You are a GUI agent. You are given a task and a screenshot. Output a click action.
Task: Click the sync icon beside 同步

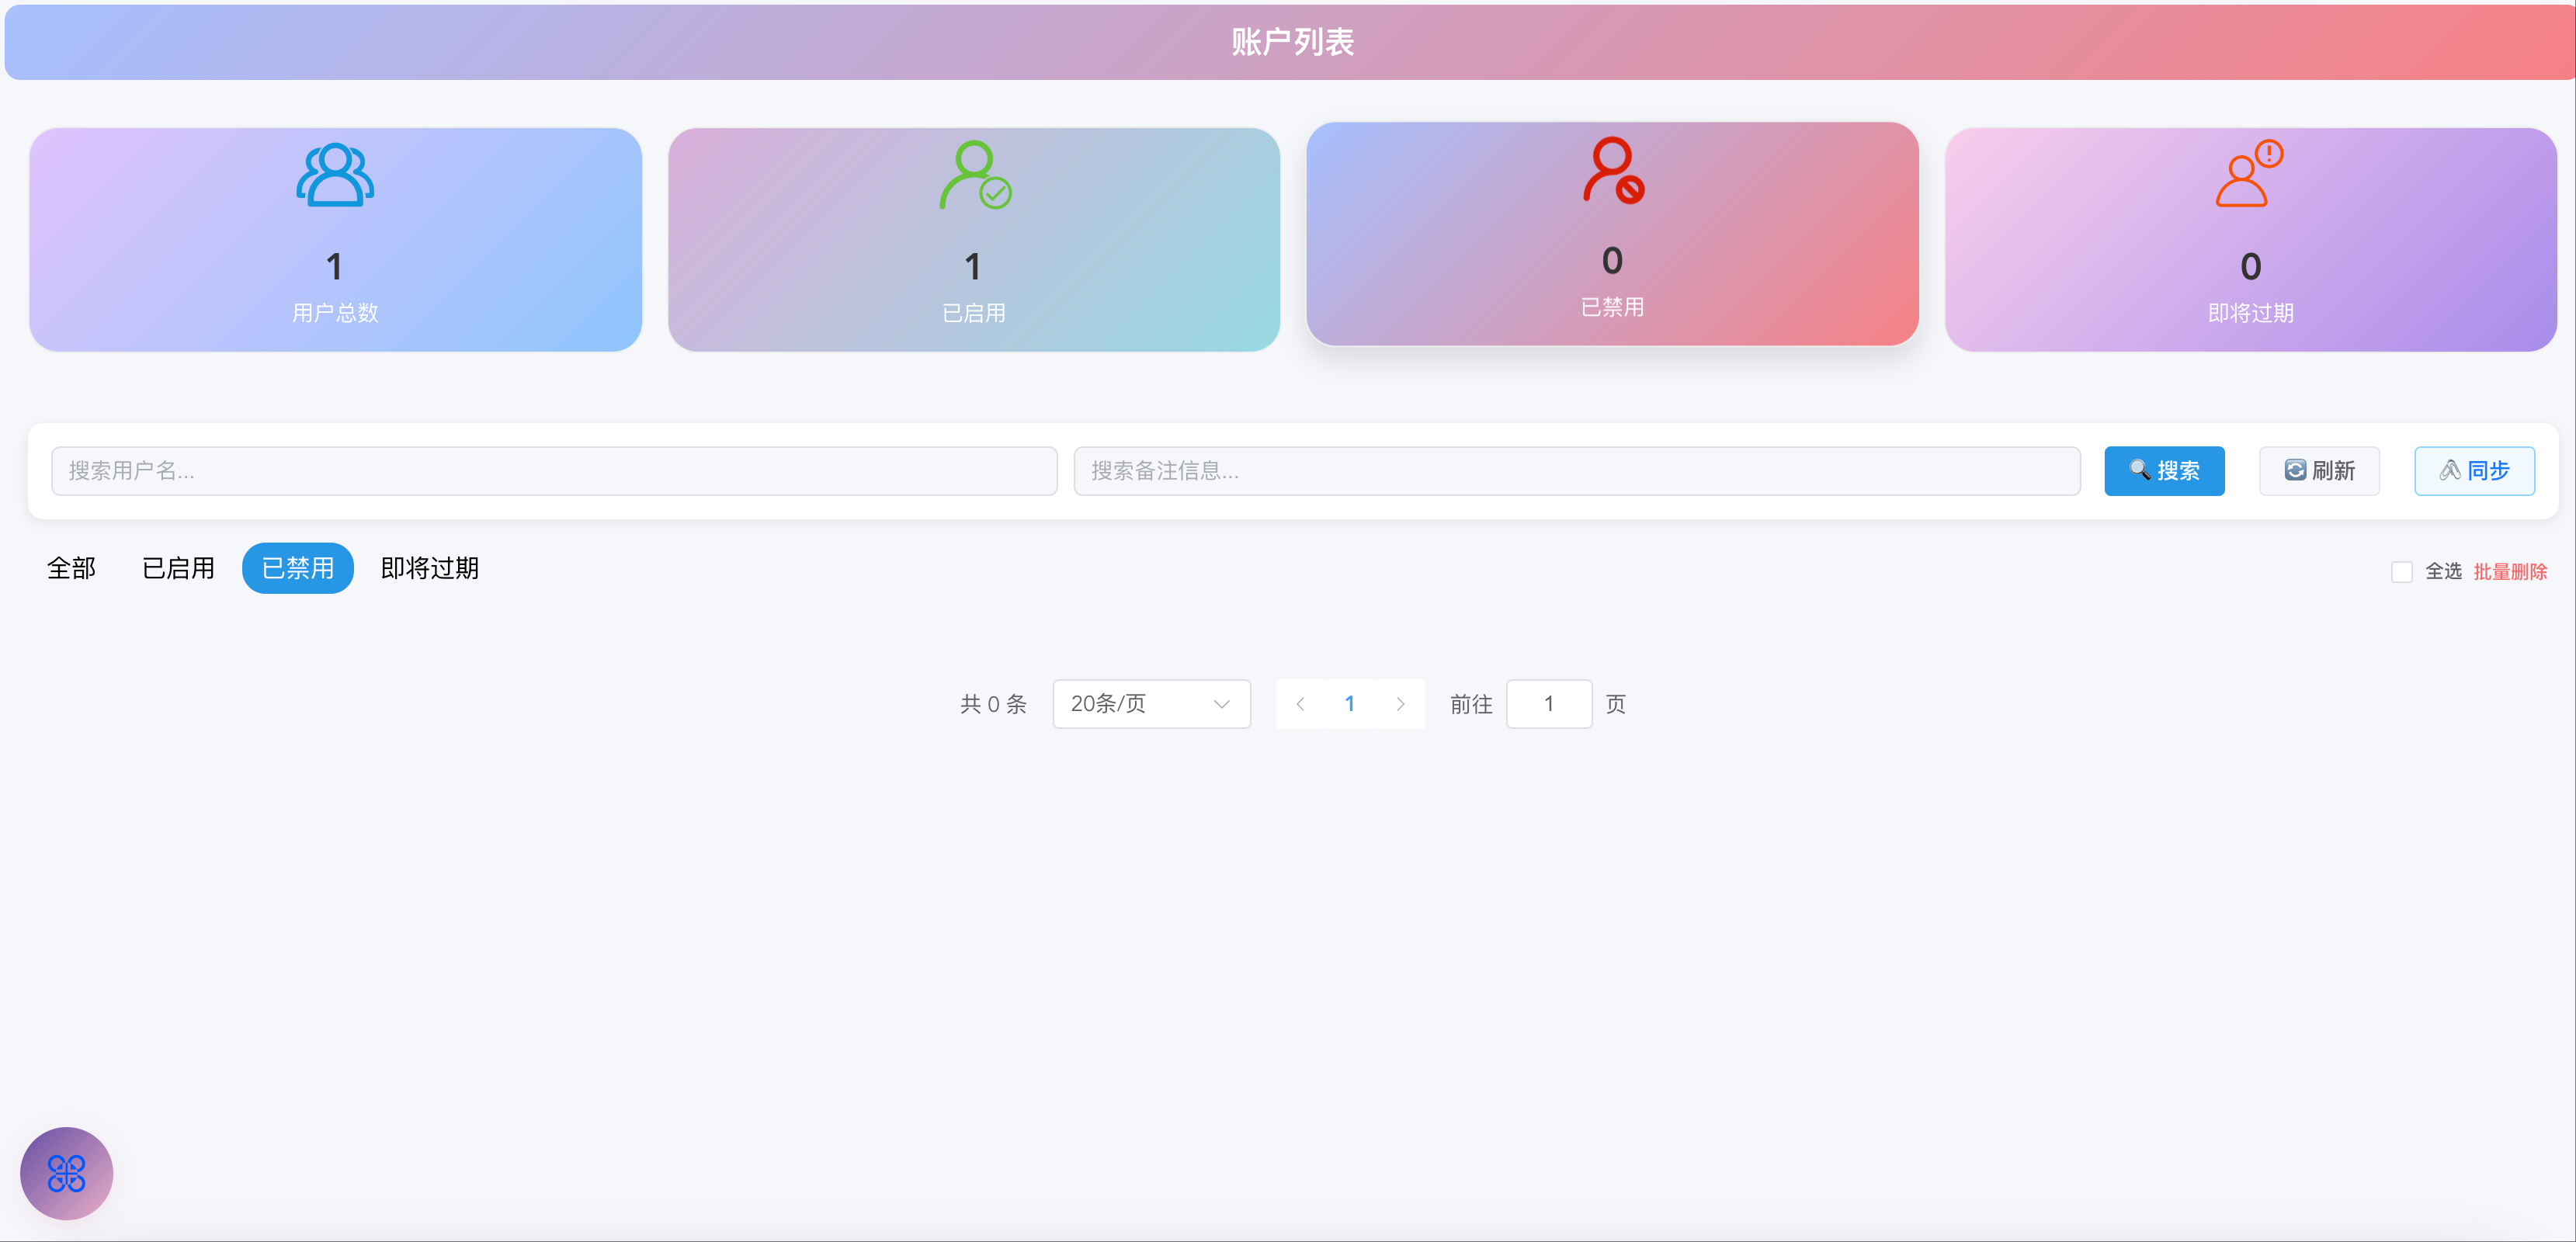pos(2450,470)
